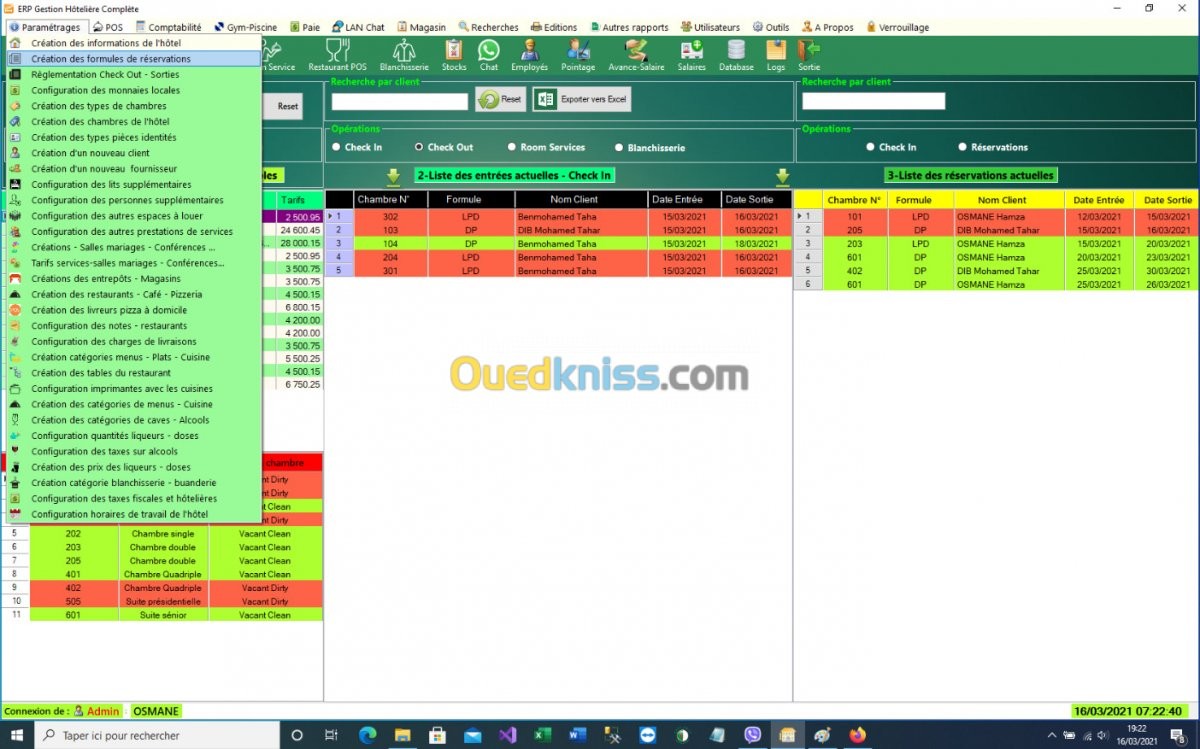Open the Database toolbar icon
1200x749 pixels.
pos(736,55)
